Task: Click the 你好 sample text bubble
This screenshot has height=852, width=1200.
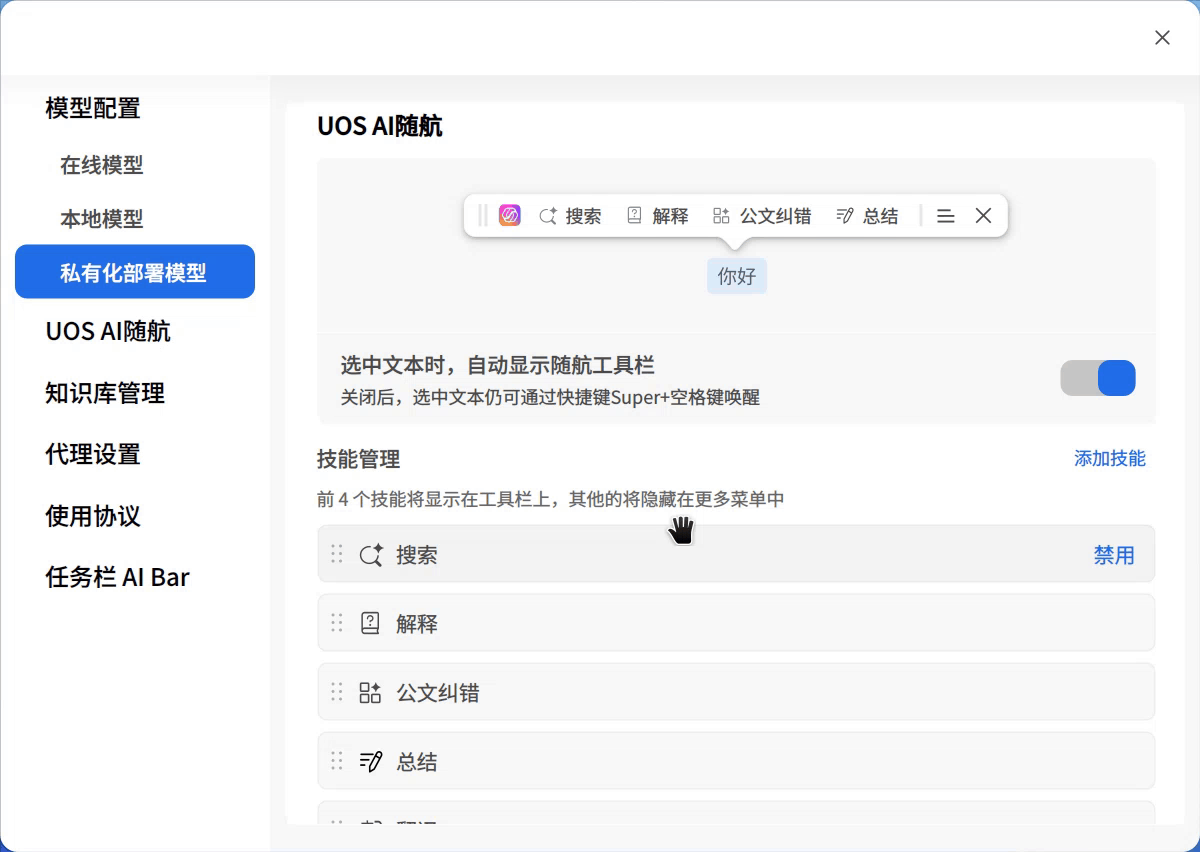Action: point(737,276)
